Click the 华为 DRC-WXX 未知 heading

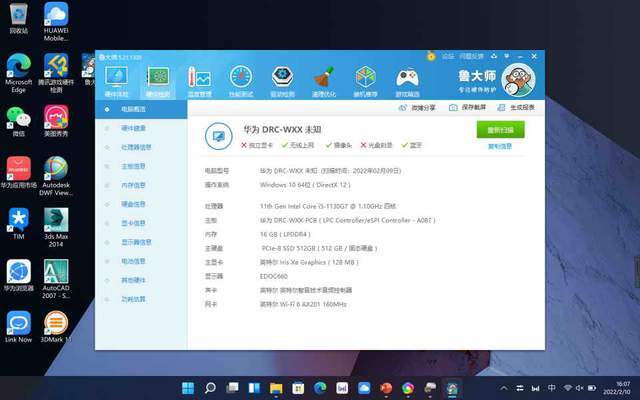click(282, 130)
